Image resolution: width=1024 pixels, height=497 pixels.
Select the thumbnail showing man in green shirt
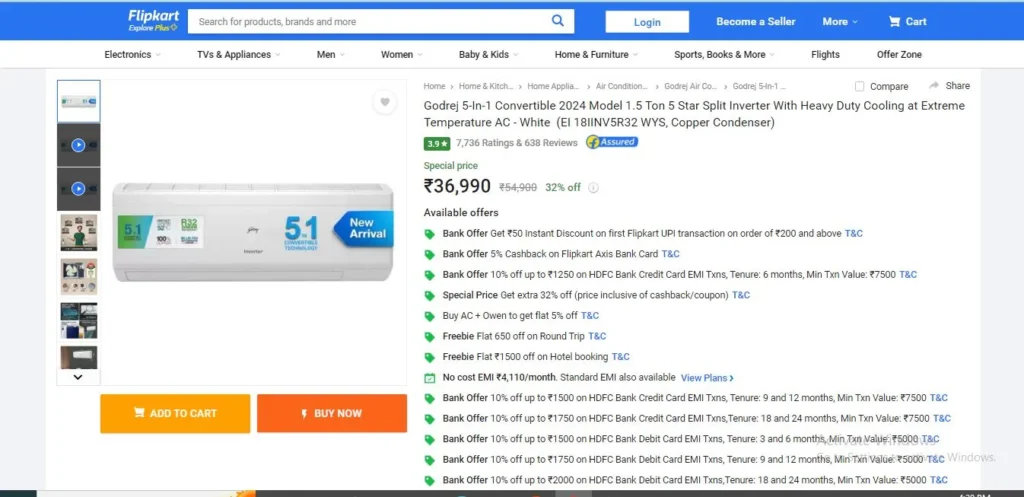coord(78,232)
